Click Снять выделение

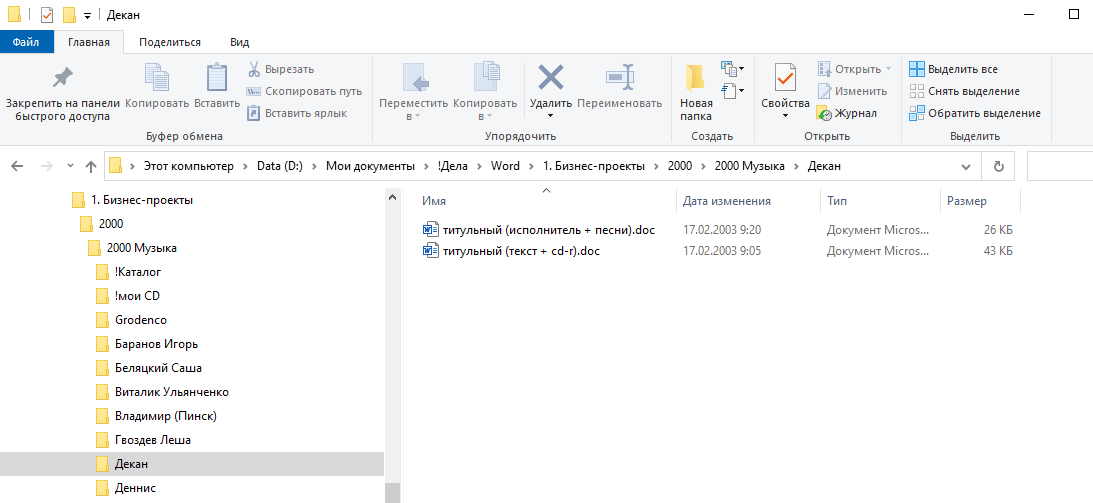[965, 91]
